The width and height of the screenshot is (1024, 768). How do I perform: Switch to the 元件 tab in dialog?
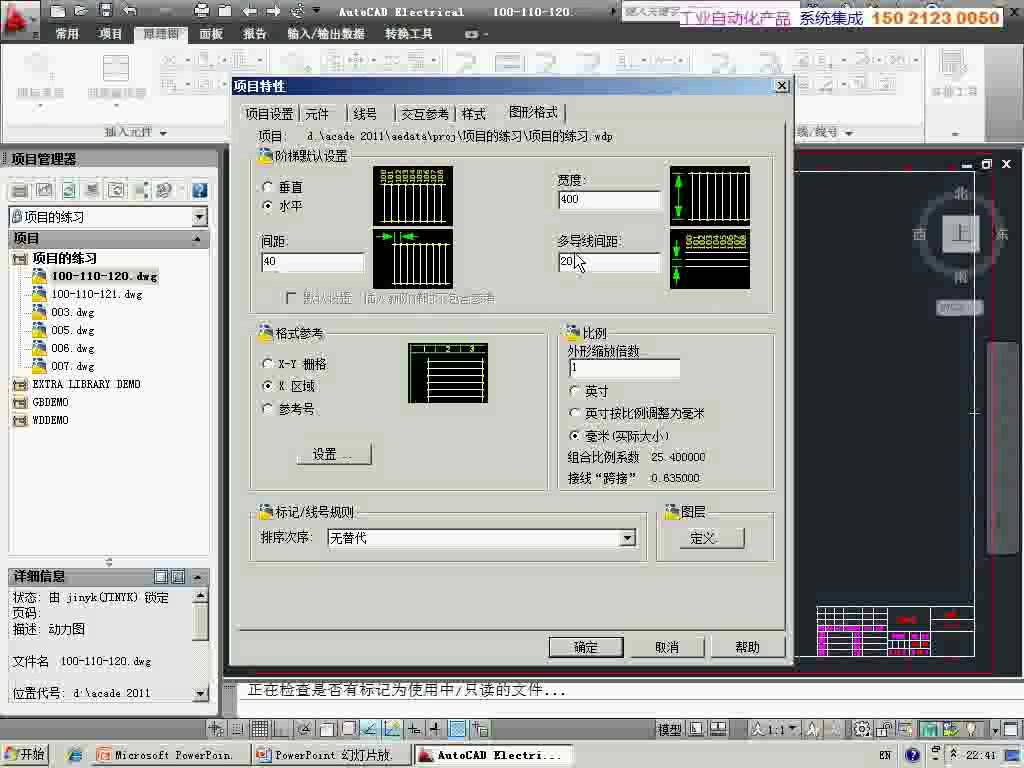pos(318,113)
